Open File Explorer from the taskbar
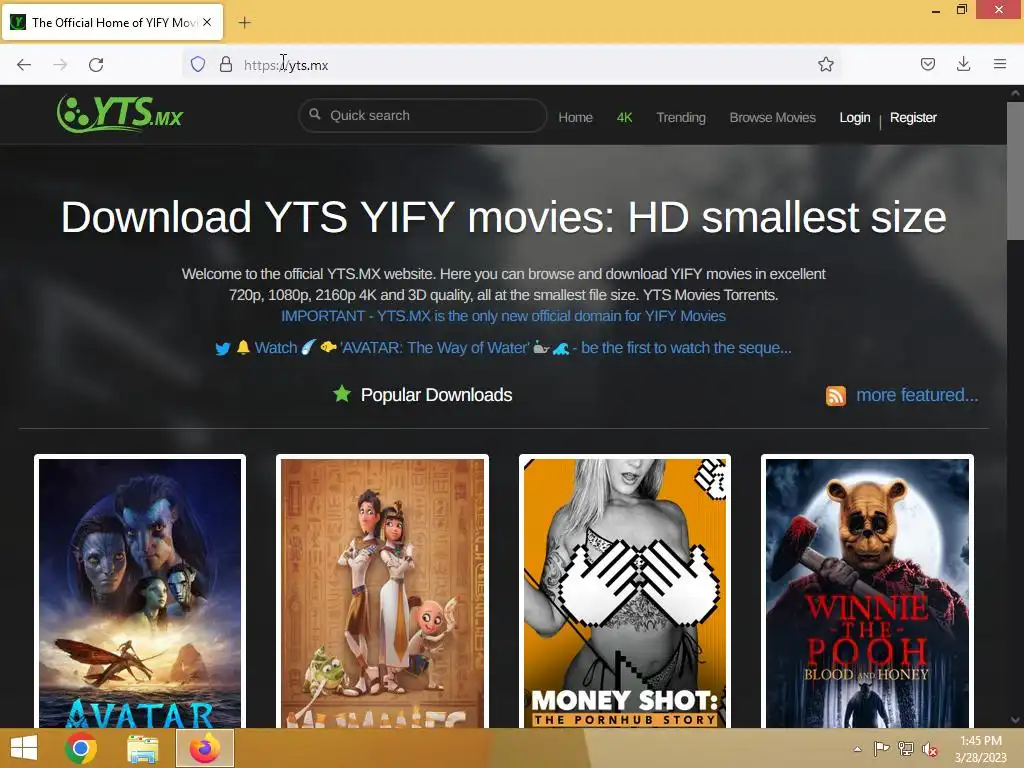1024x768 pixels. click(142, 748)
